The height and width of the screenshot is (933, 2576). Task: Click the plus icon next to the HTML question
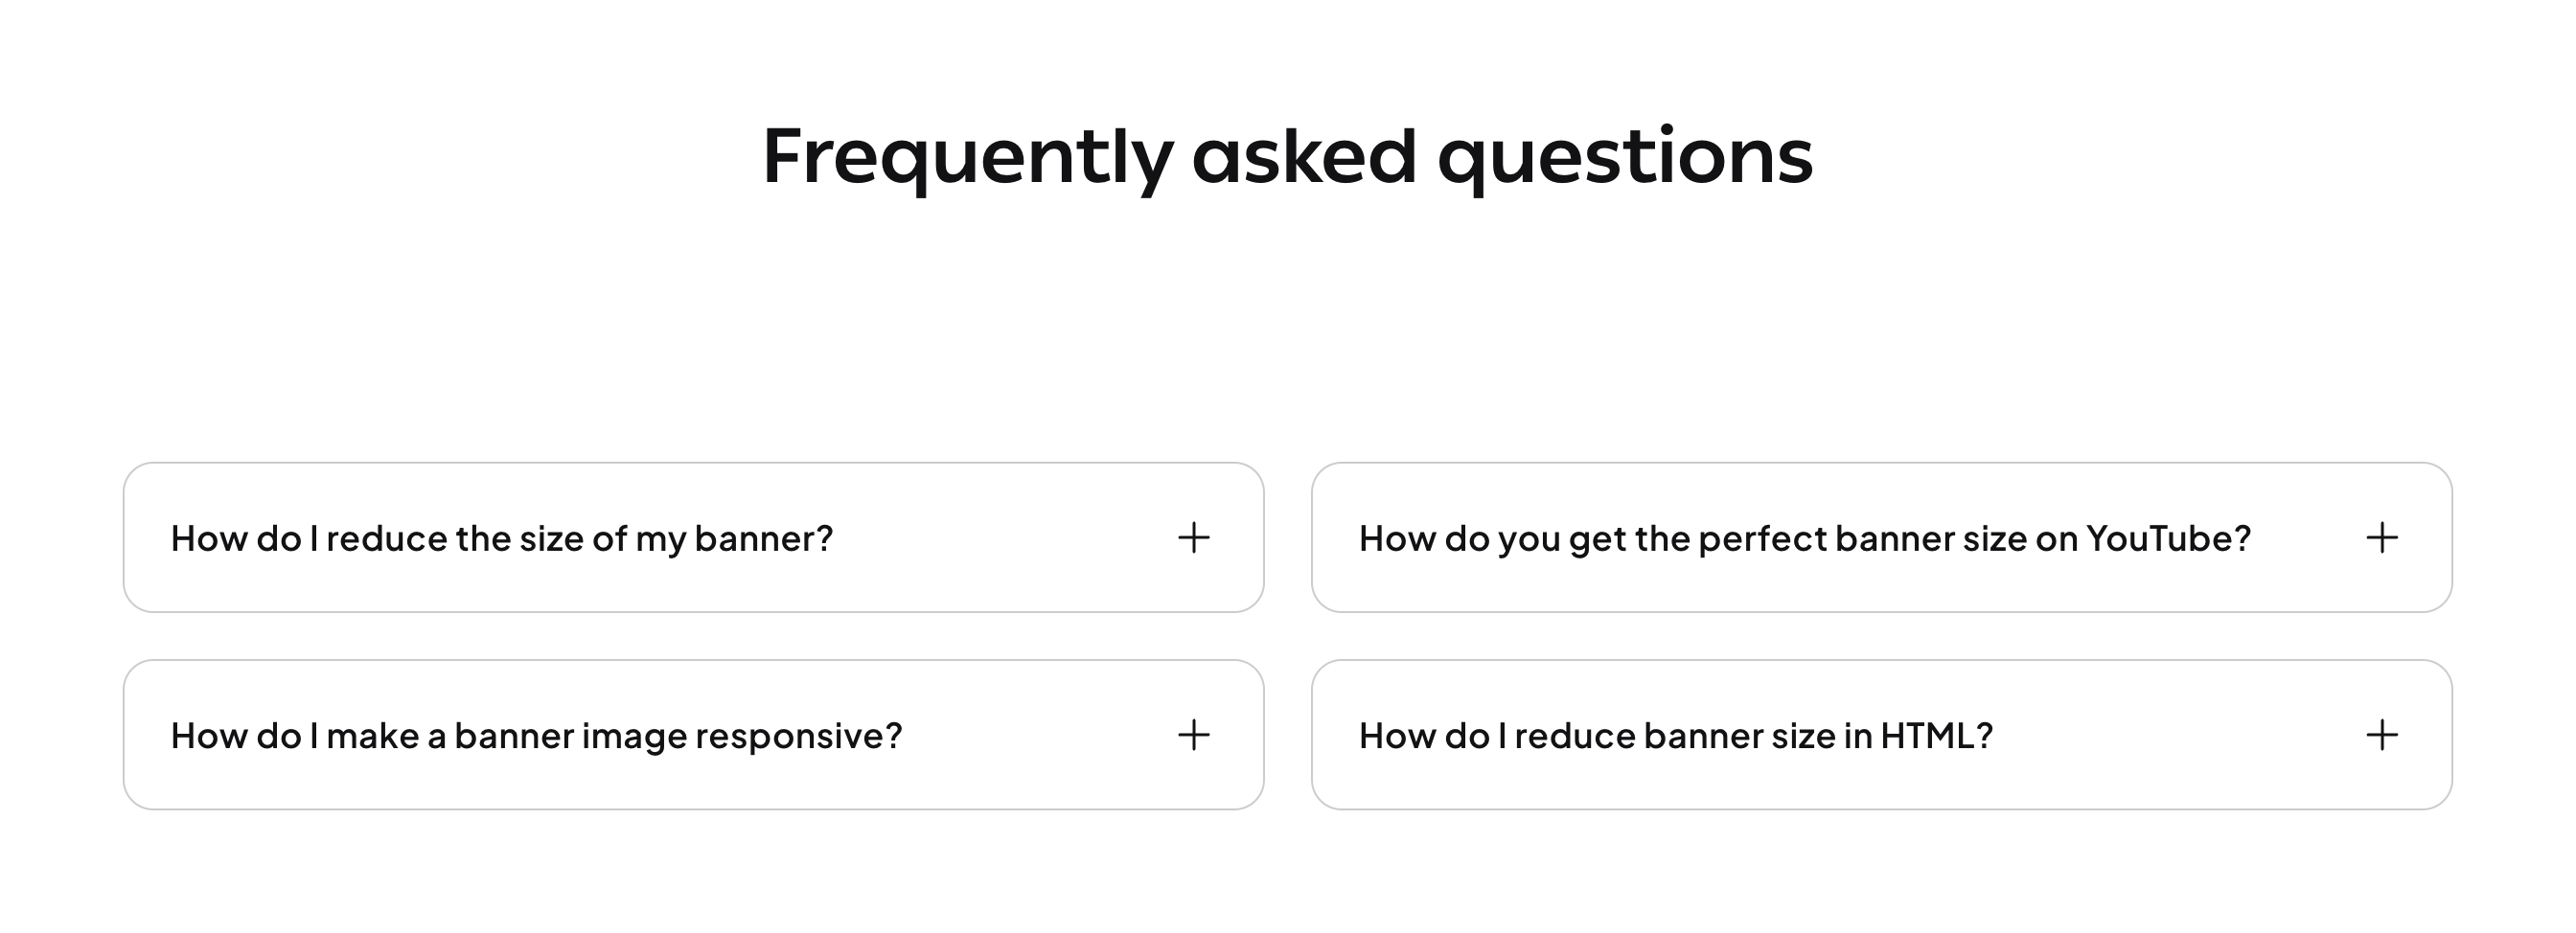point(2381,735)
